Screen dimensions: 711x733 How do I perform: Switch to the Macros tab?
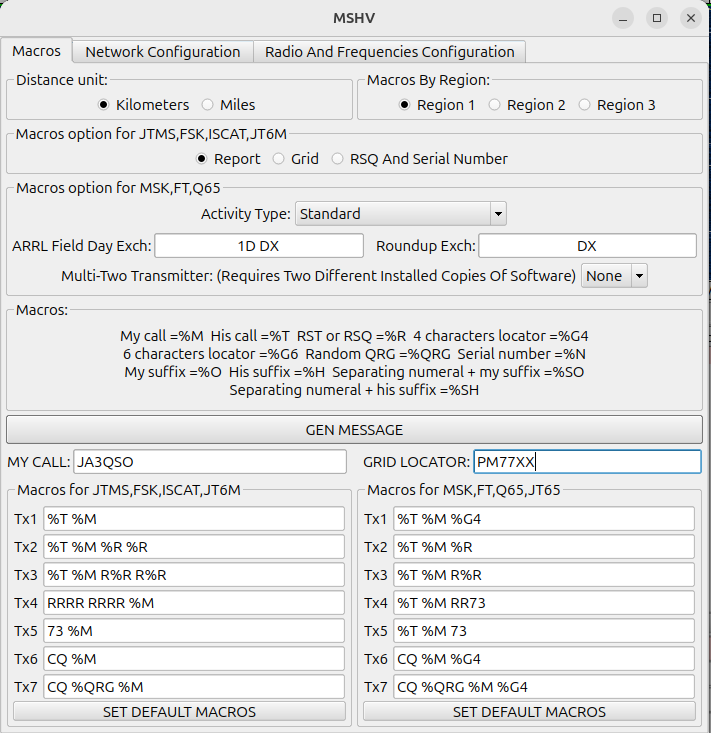coord(36,50)
